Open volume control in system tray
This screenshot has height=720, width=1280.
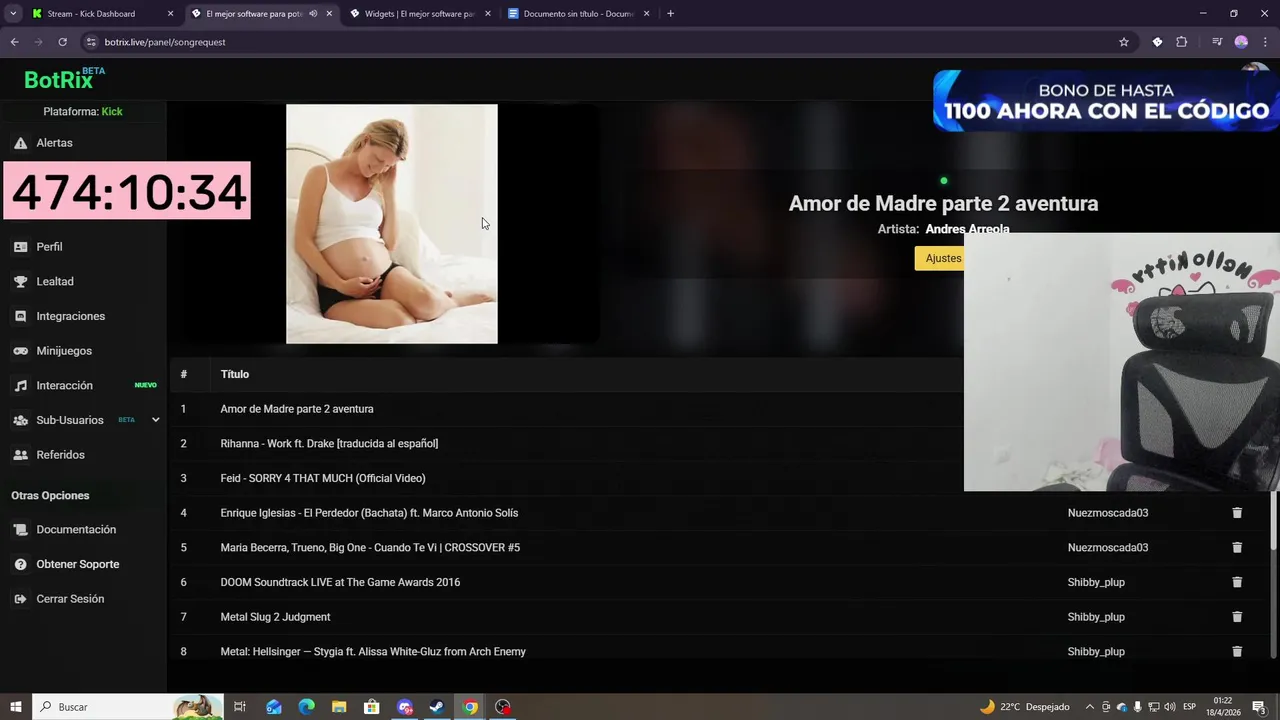tap(1169, 707)
